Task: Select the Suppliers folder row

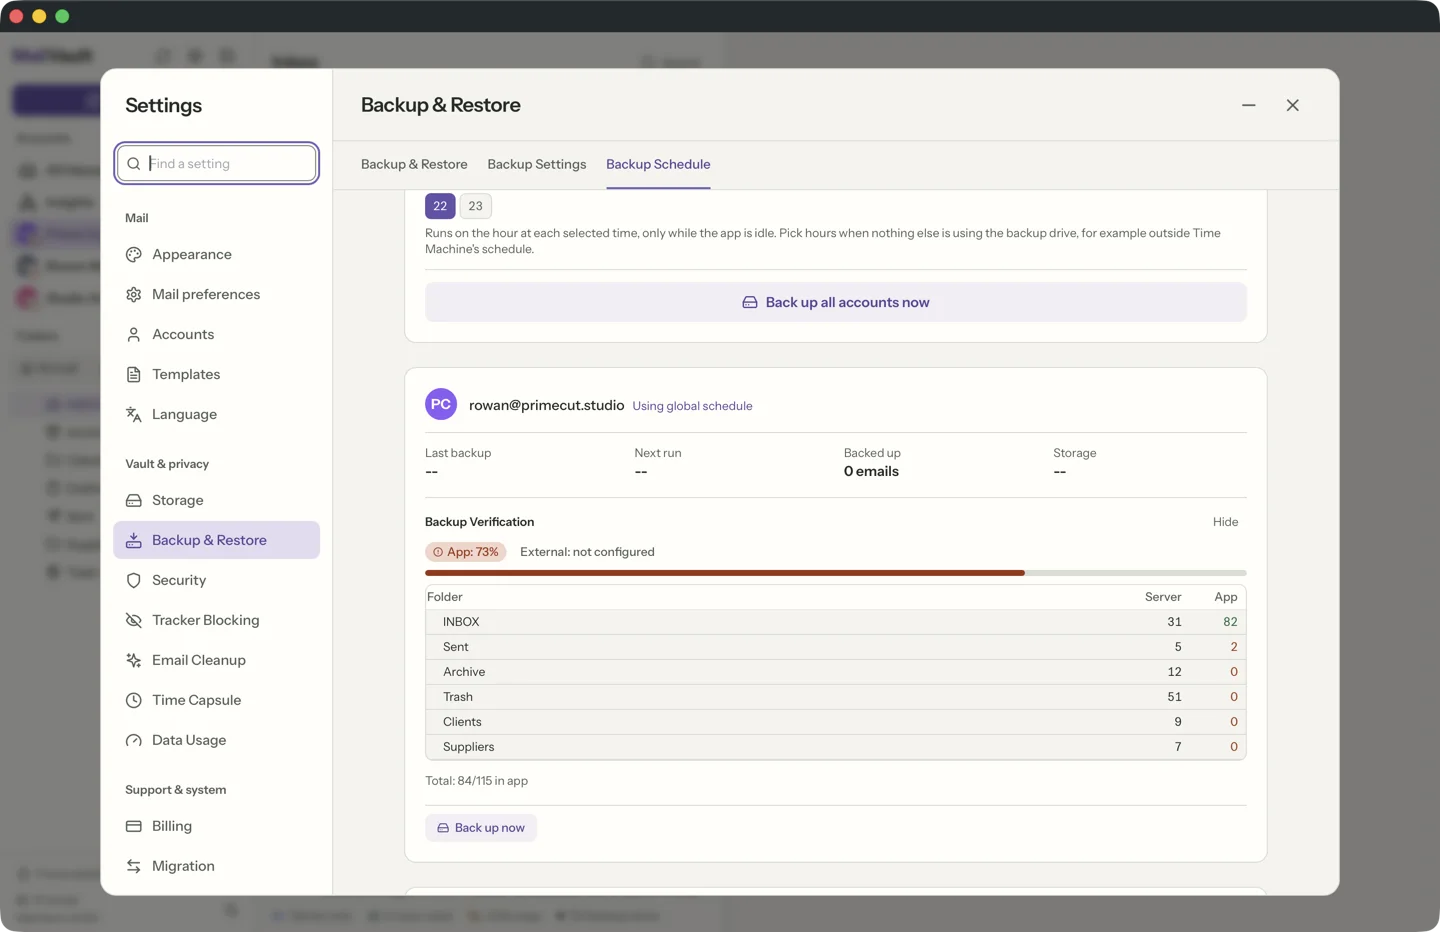Action: coord(836,747)
